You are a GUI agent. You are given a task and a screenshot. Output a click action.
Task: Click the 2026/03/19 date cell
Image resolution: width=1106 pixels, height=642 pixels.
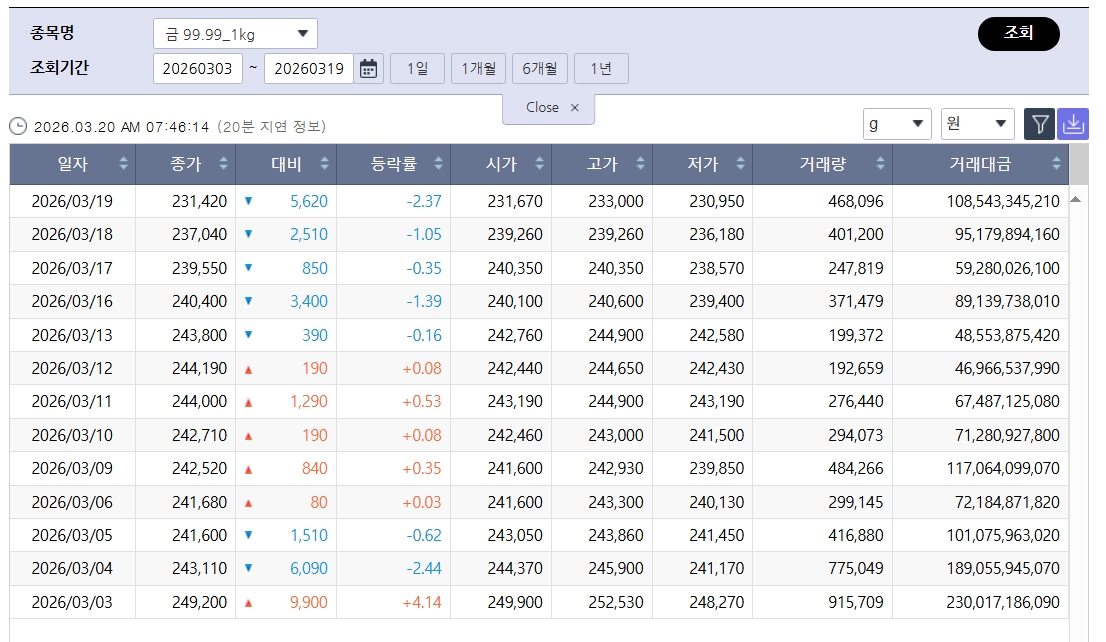pos(72,201)
